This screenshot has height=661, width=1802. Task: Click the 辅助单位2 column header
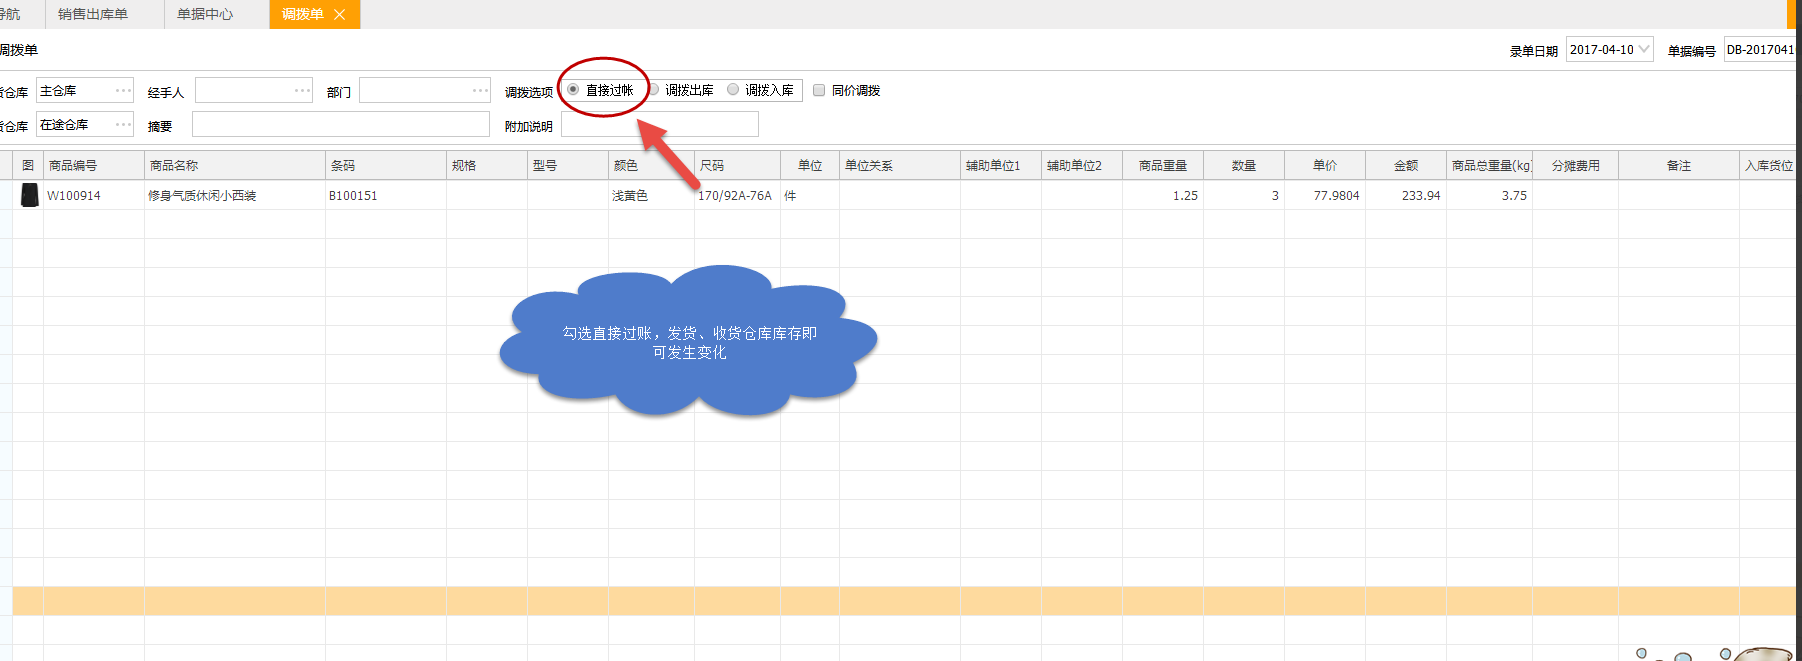(x=1082, y=165)
